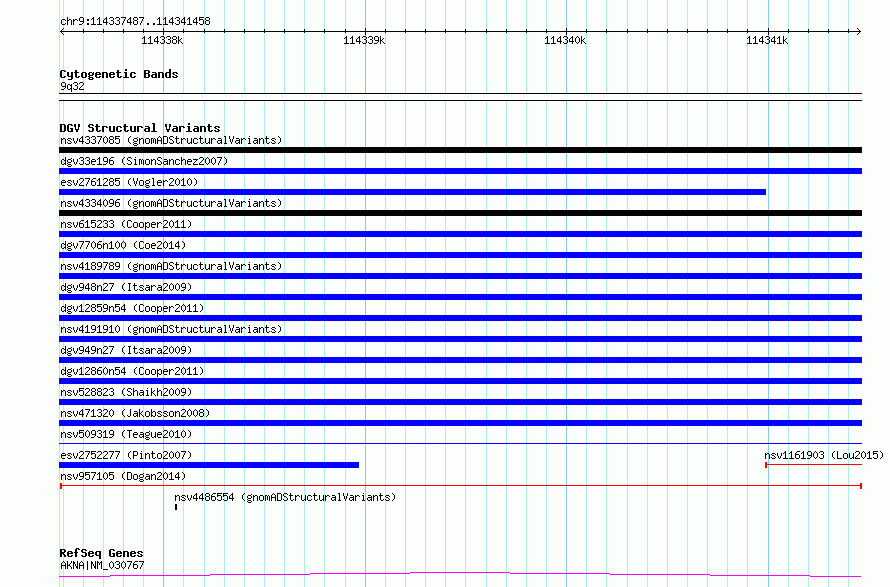The image size is (890, 587).
Task: Select the nsv471320 Jakobsson2008 variant
Action: (460, 423)
